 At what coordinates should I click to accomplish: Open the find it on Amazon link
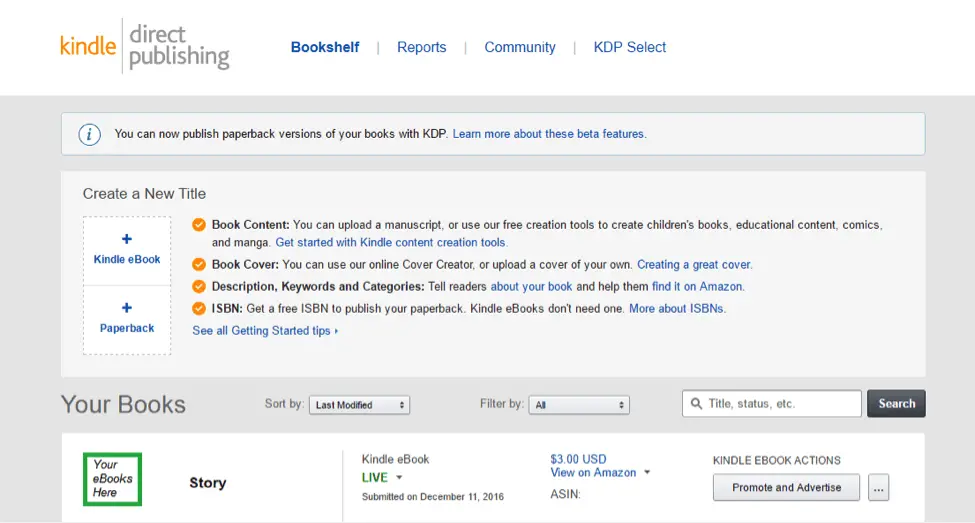pyautogui.click(x=698, y=287)
